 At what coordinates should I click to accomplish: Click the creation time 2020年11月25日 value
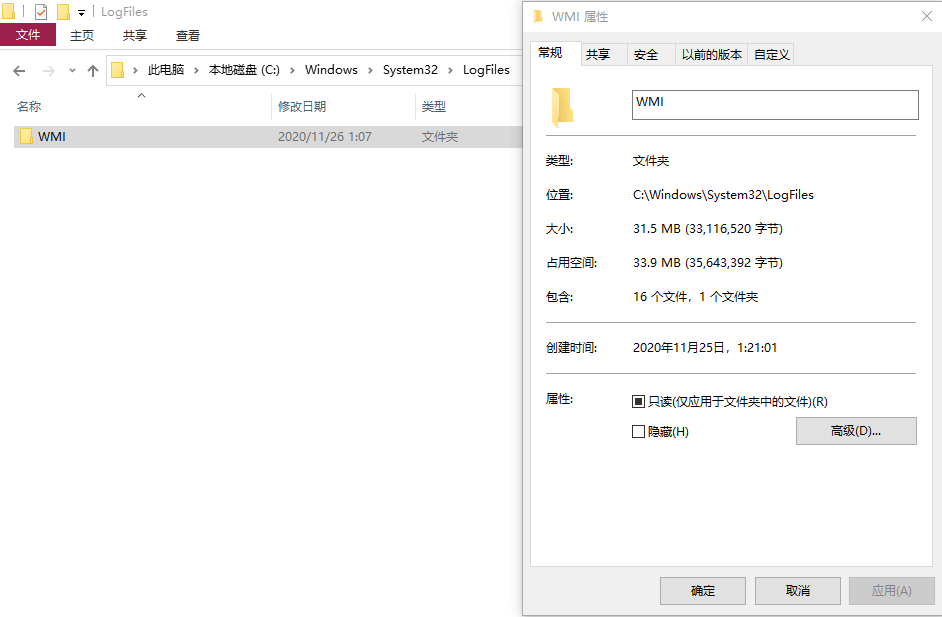(x=705, y=348)
